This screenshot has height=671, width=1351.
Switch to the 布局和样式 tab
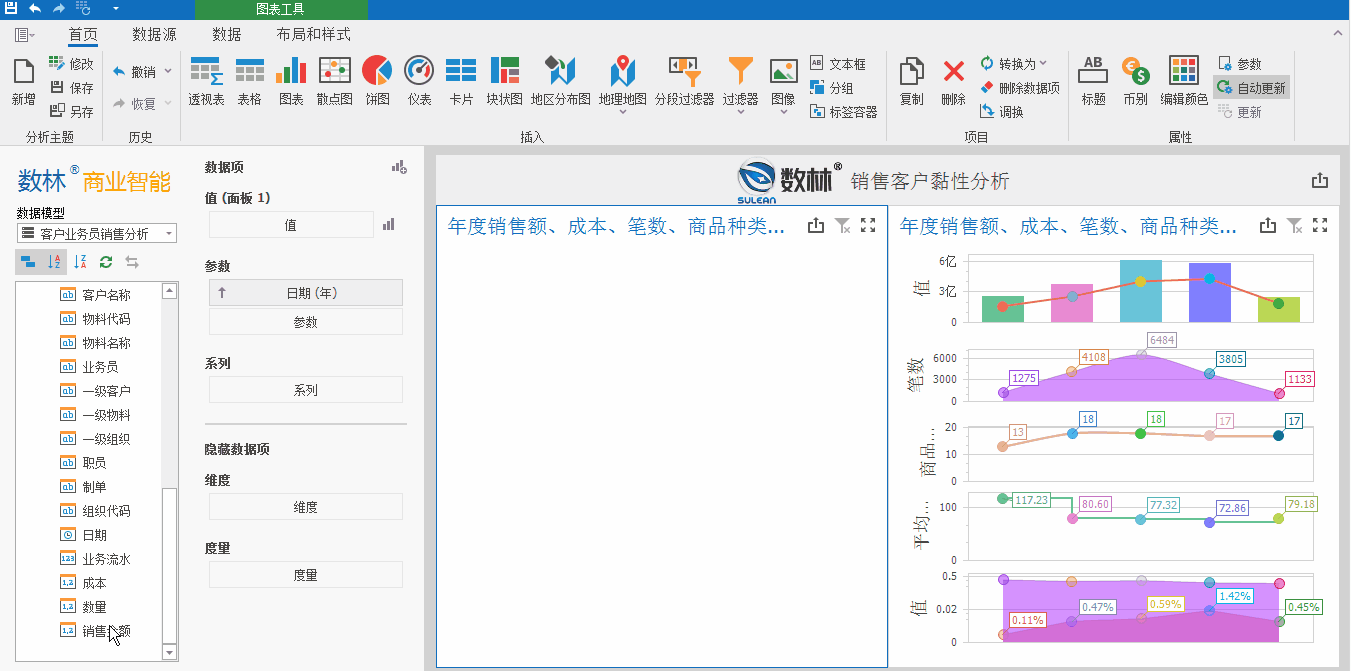click(313, 34)
